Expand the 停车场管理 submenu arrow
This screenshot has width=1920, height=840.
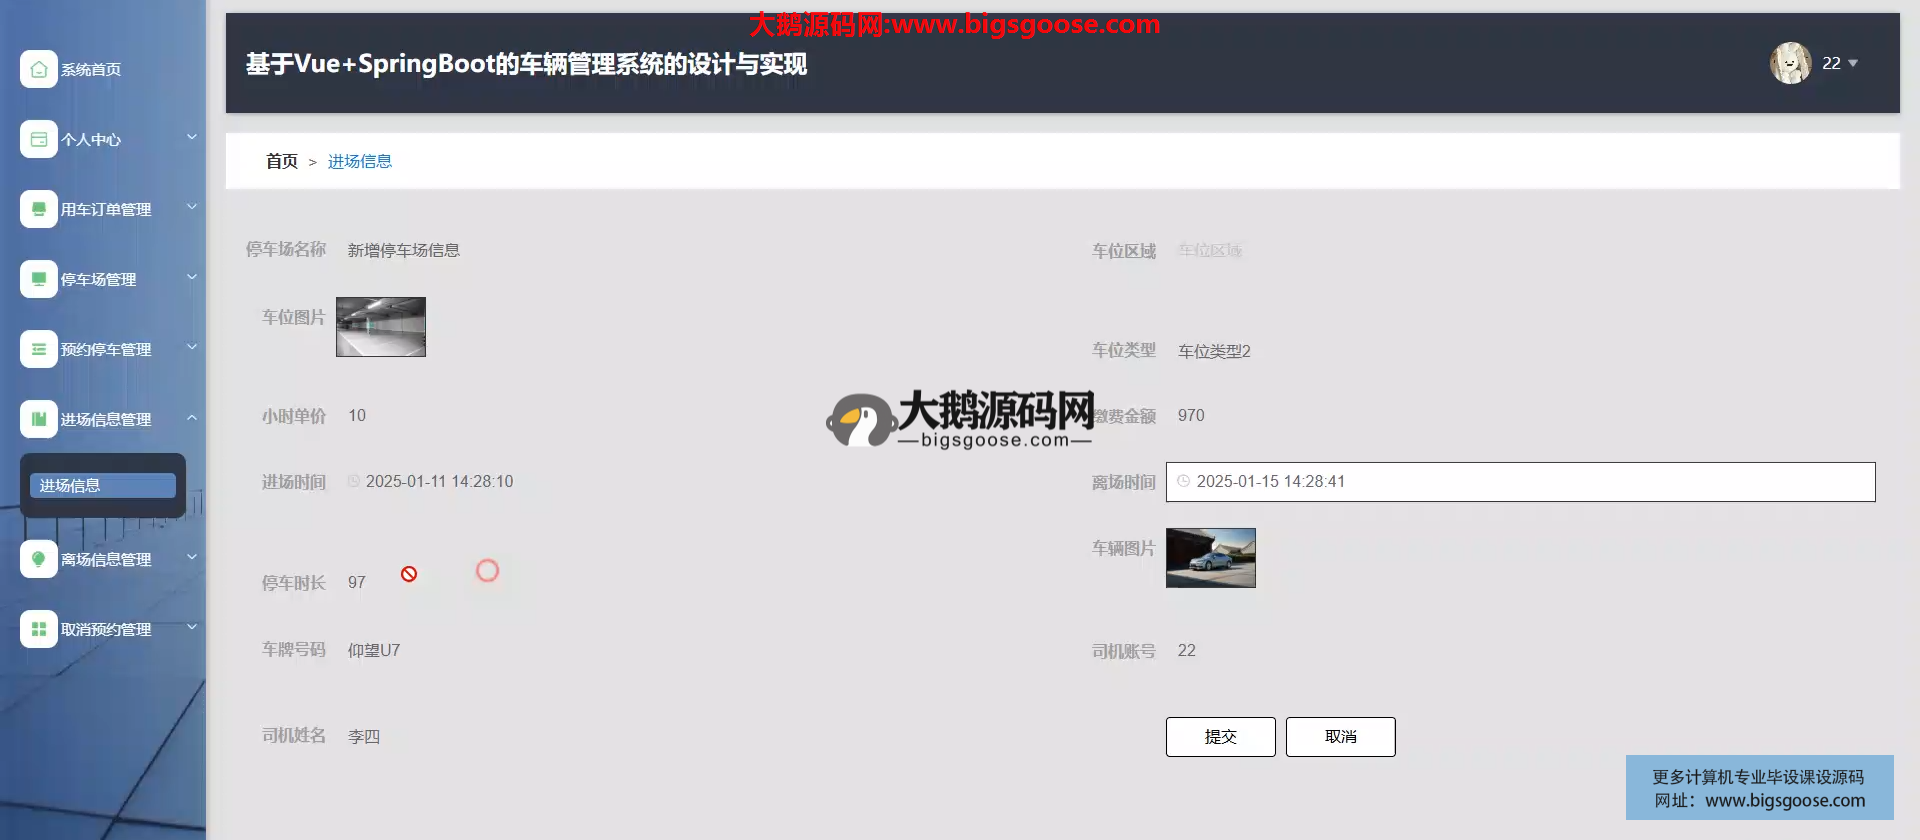[x=192, y=277]
